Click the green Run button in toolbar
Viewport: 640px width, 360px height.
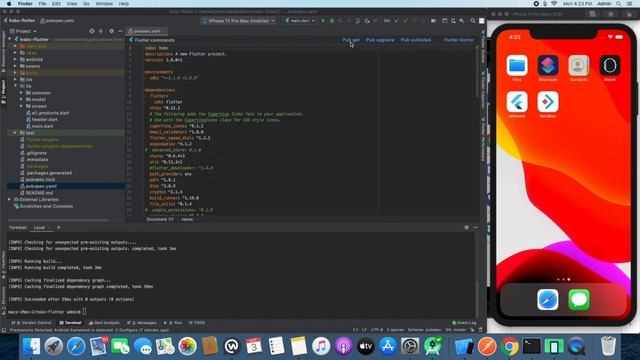(323, 20)
